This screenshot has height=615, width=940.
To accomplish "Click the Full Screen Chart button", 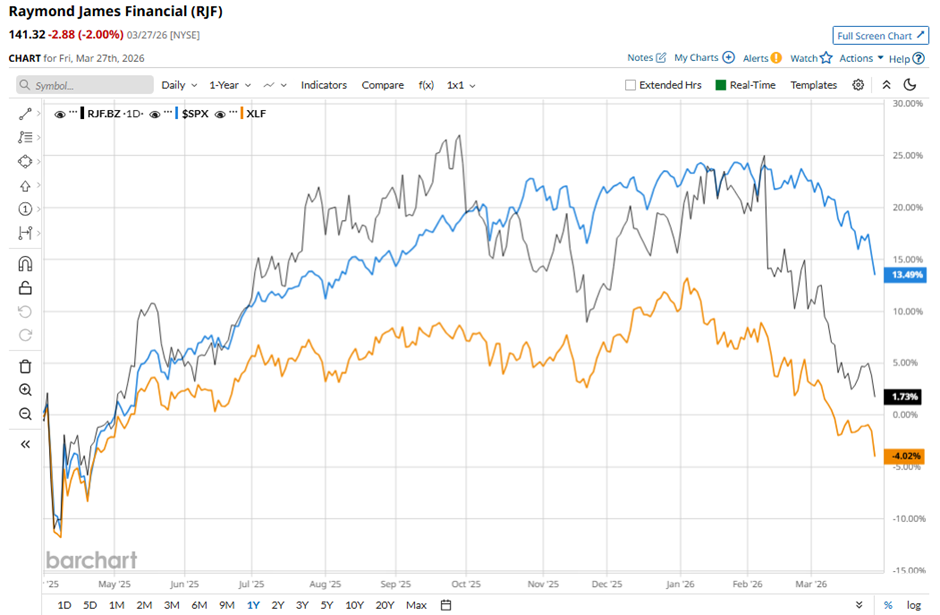I will pos(881,35).
